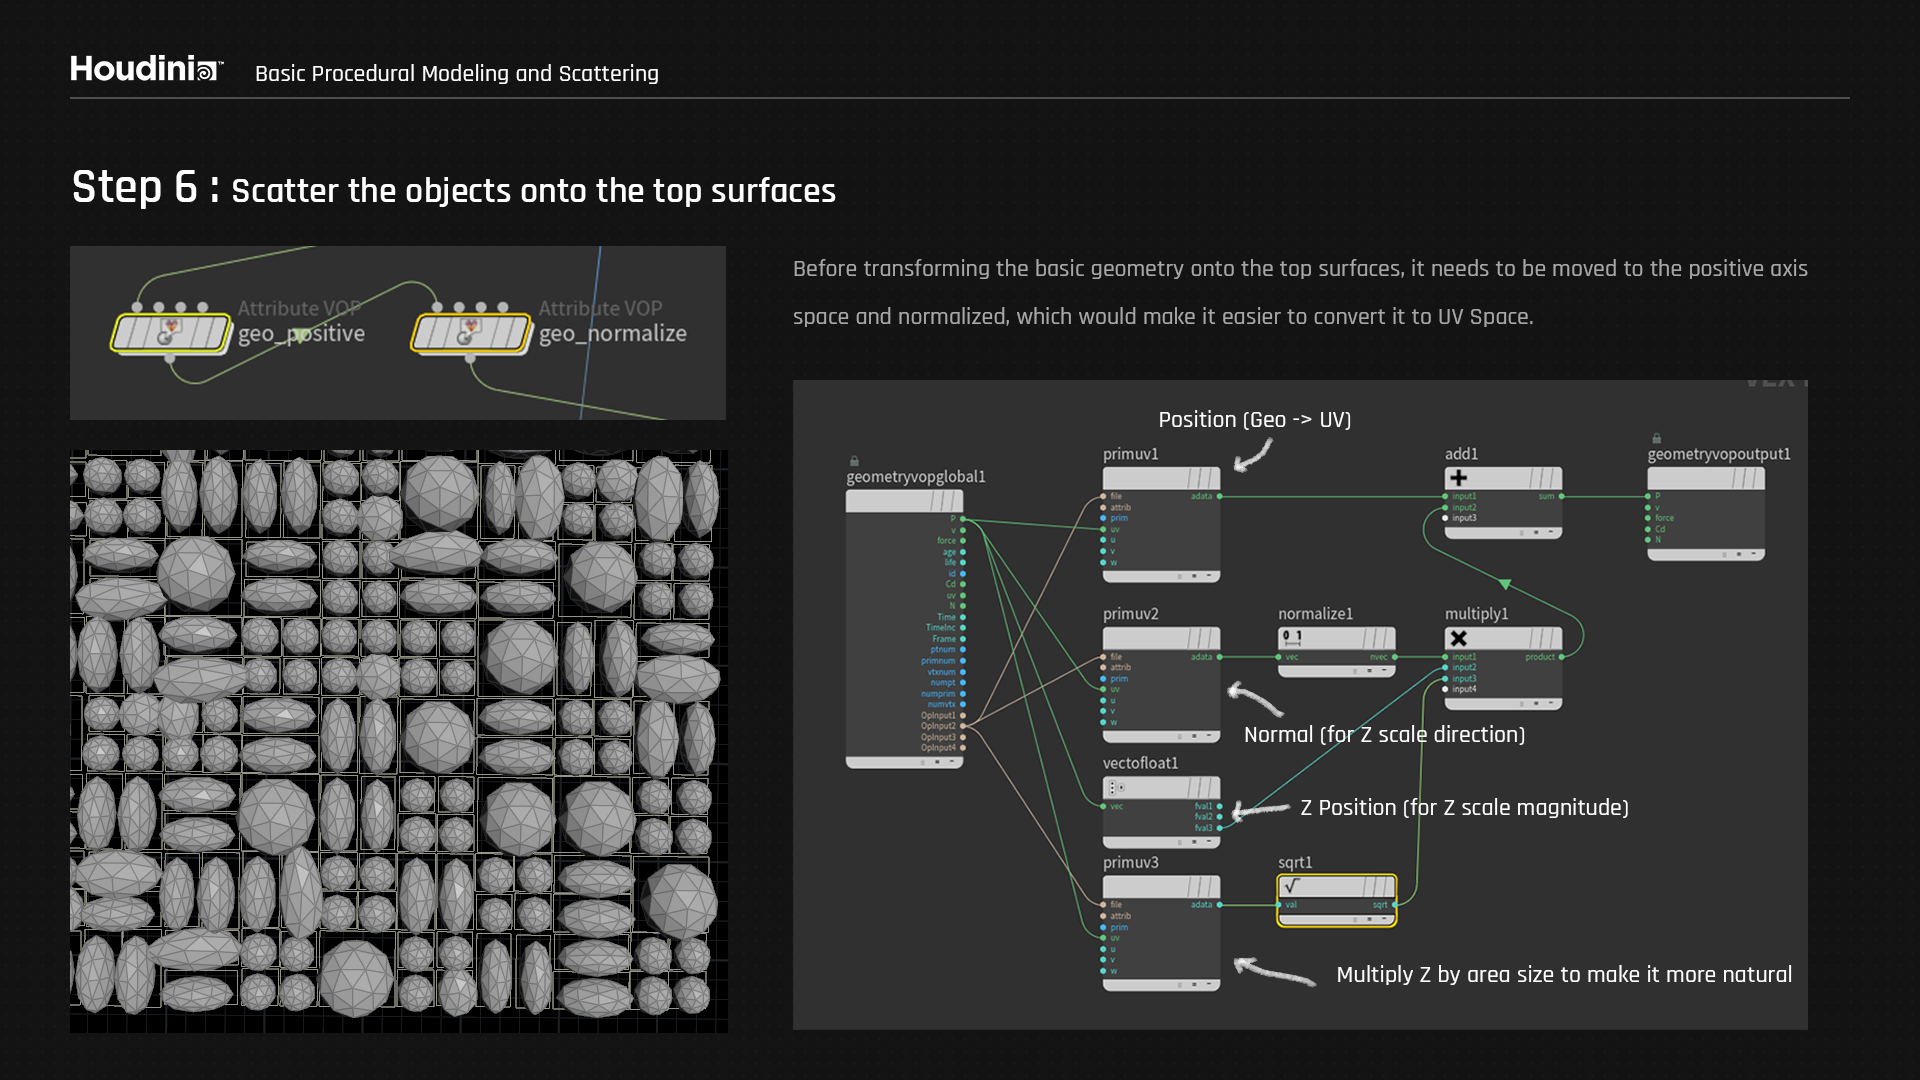Click the product output port of multiply1
Screen dimensions: 1920x1080
pyautogui.click(x=1561, y=657)
